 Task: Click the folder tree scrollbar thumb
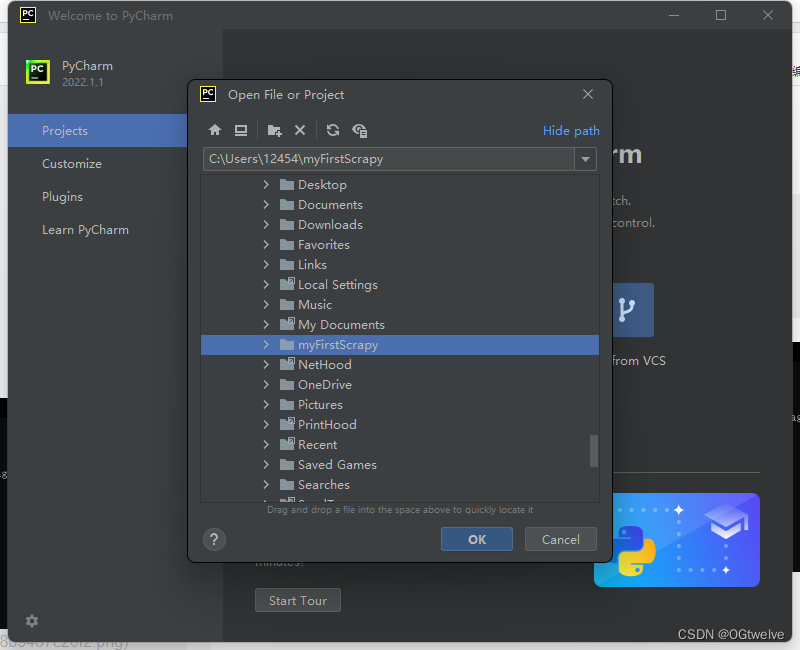594,451
